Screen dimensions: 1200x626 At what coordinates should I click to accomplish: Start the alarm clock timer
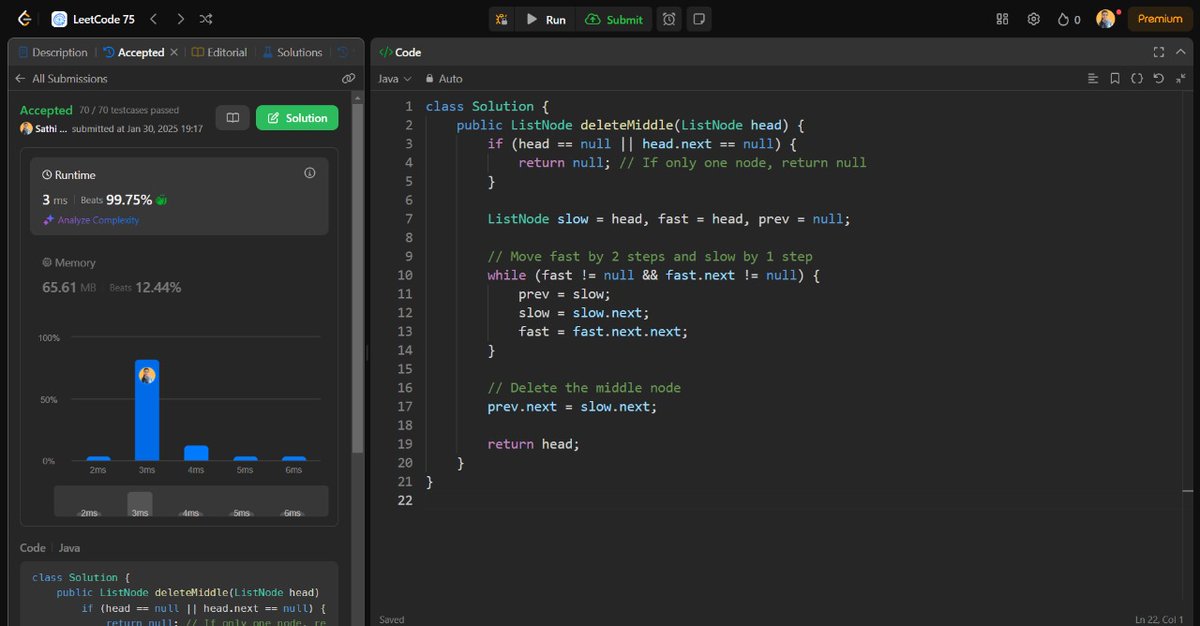[x=669, y=19]
